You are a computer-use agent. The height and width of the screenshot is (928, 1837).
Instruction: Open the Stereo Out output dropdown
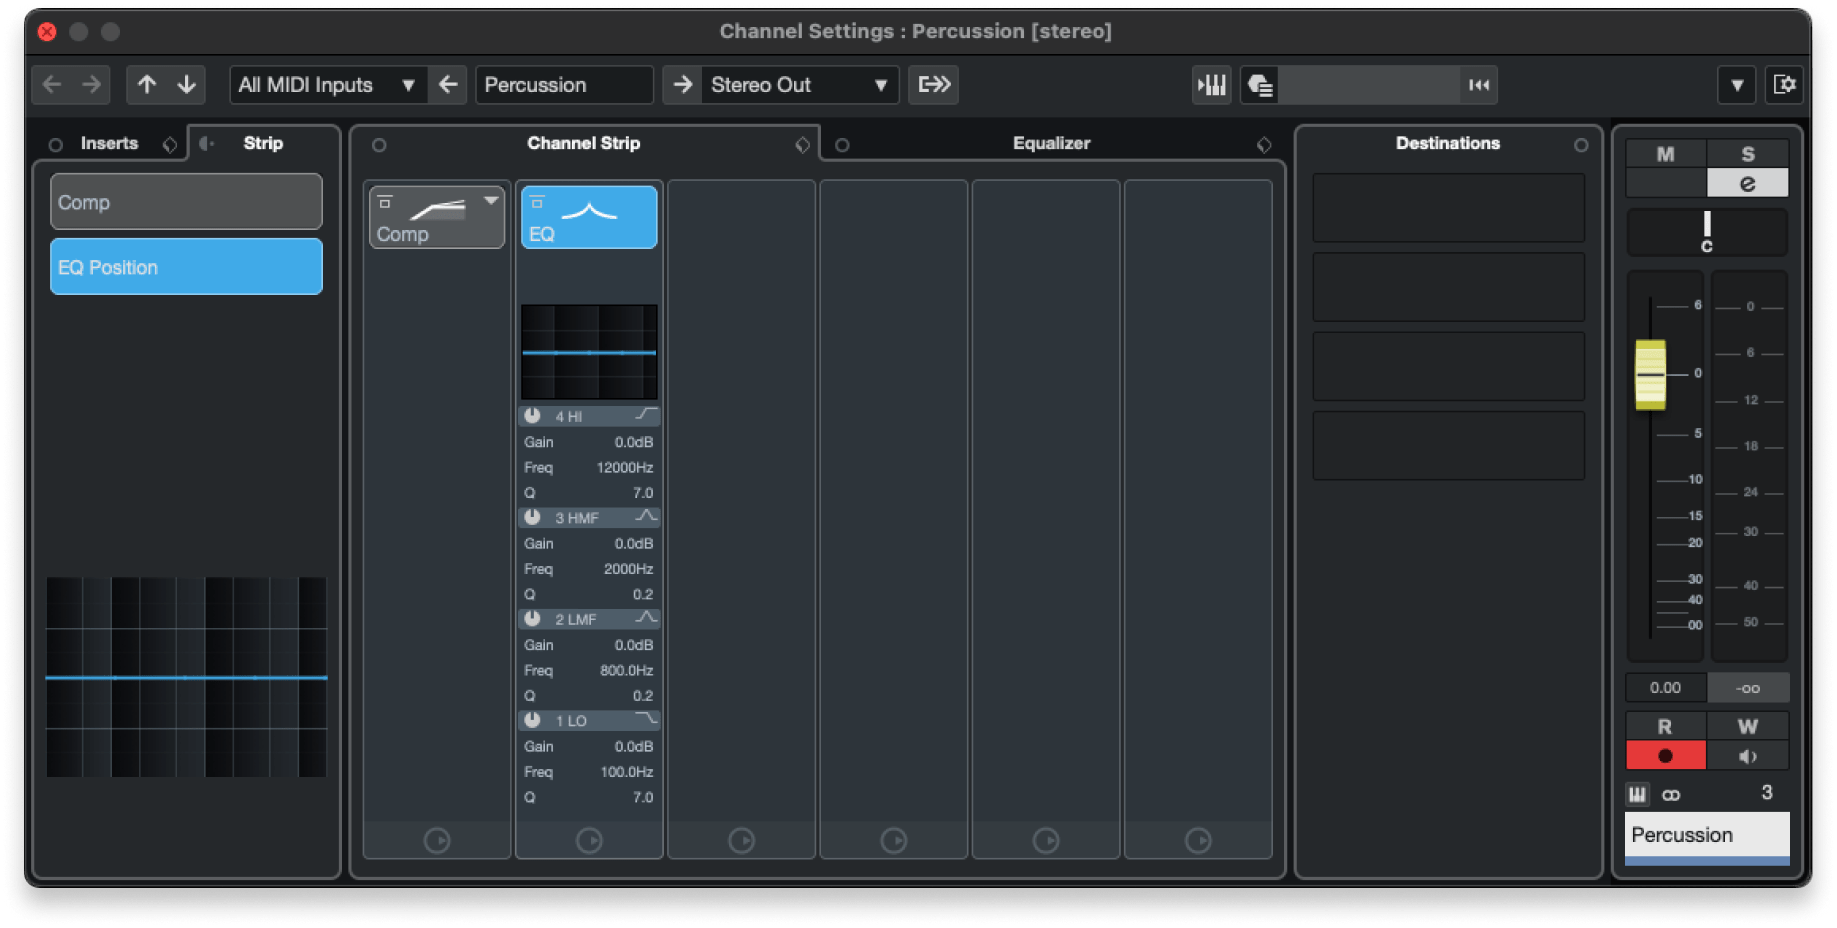(799, 85)
